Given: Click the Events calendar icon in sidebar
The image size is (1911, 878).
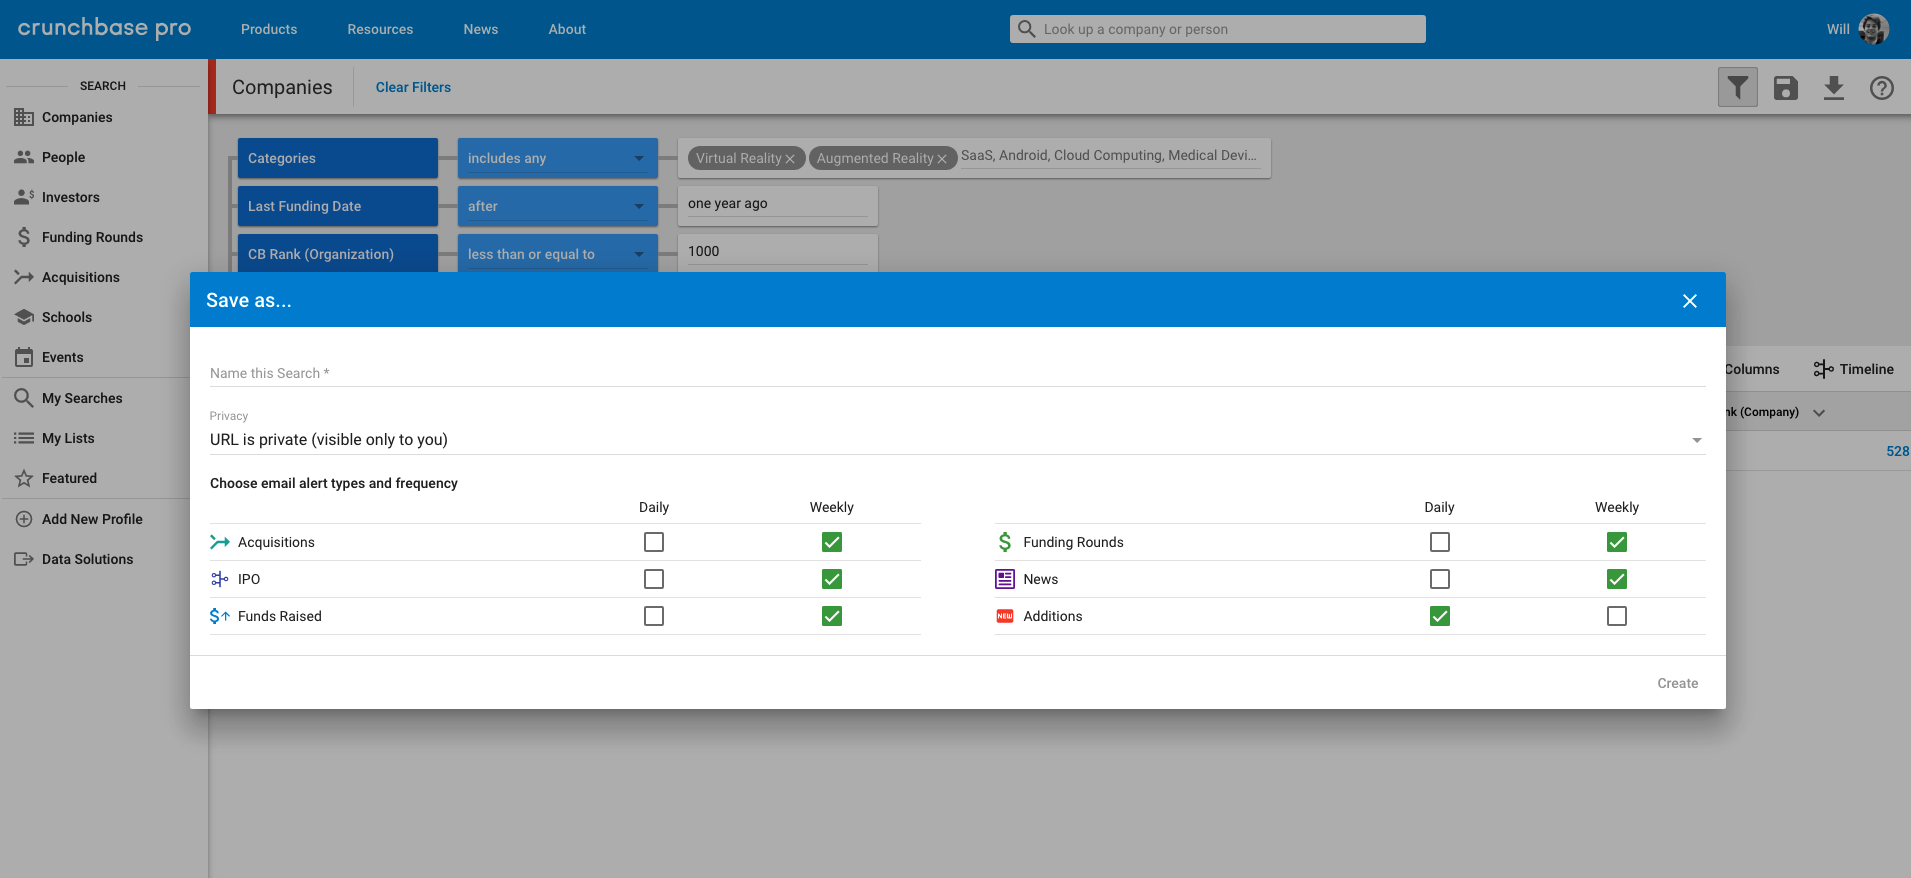Looking at the screenshot, I should 24,357.
